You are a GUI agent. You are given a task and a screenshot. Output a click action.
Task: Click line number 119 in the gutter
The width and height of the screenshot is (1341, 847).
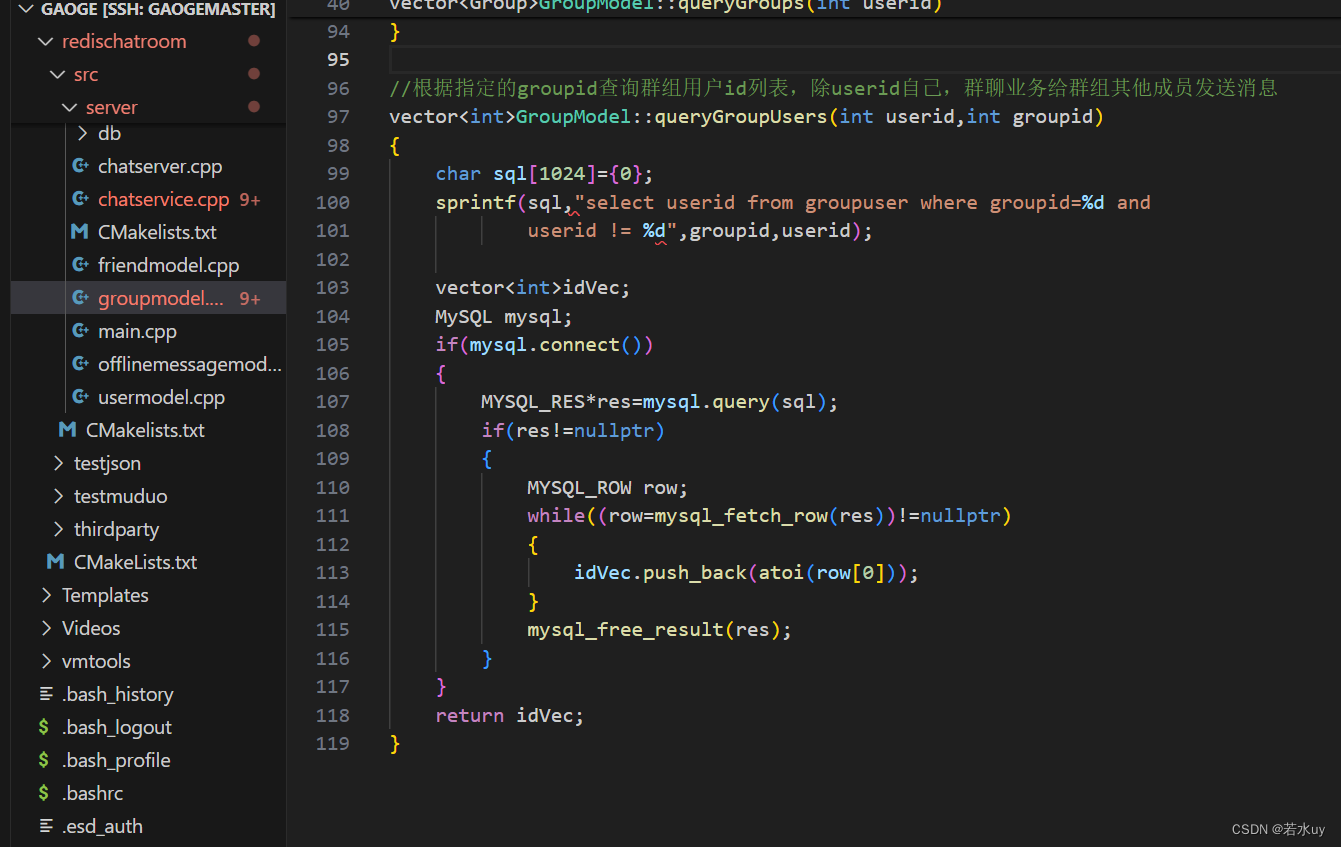pos(332,744)
